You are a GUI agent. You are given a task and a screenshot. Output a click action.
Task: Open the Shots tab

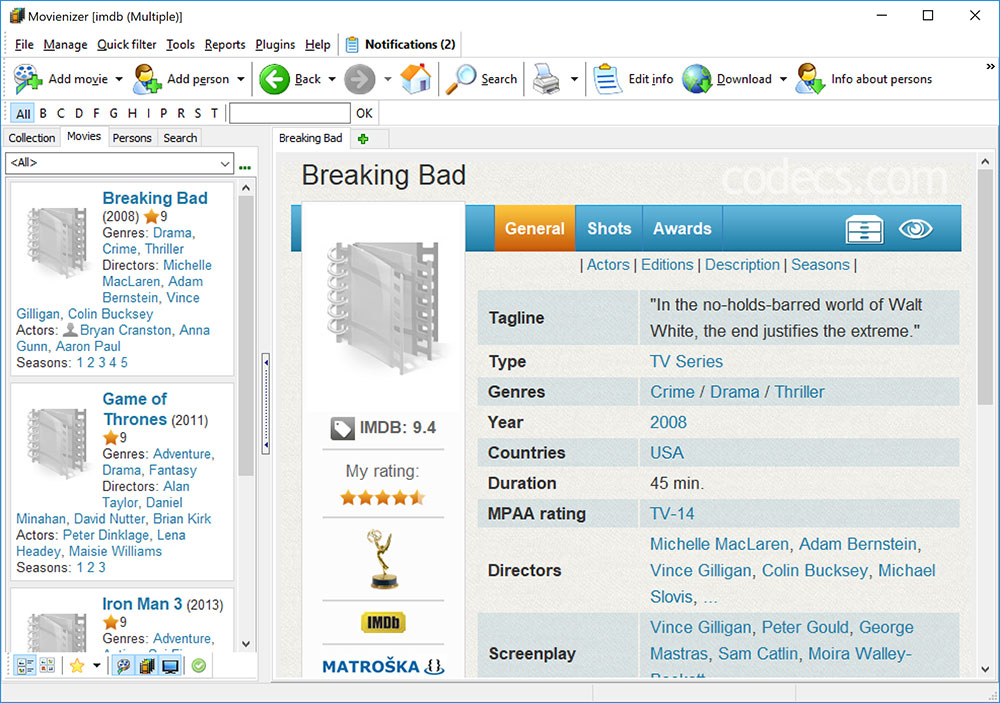click(609, 228)
